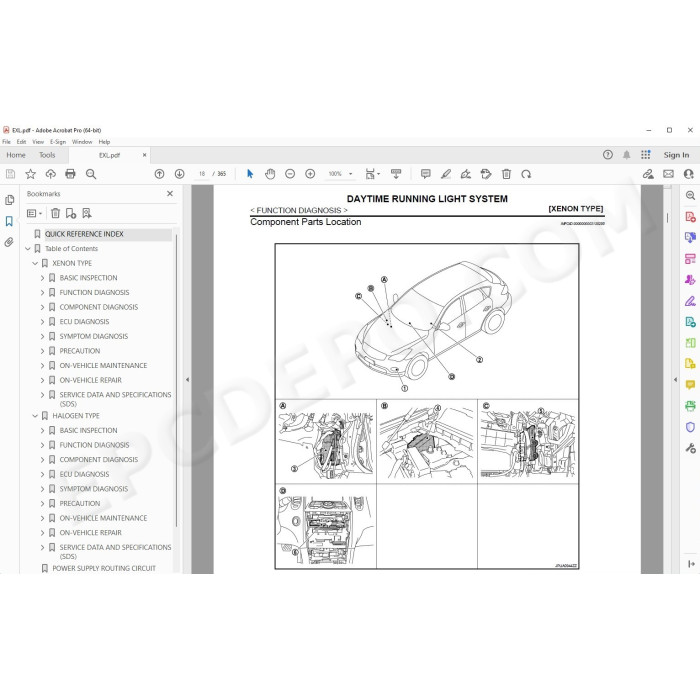Select the QUICK REFERENCE INDEX bookmark
Screen dimensions: 700x700
[84, 234]
